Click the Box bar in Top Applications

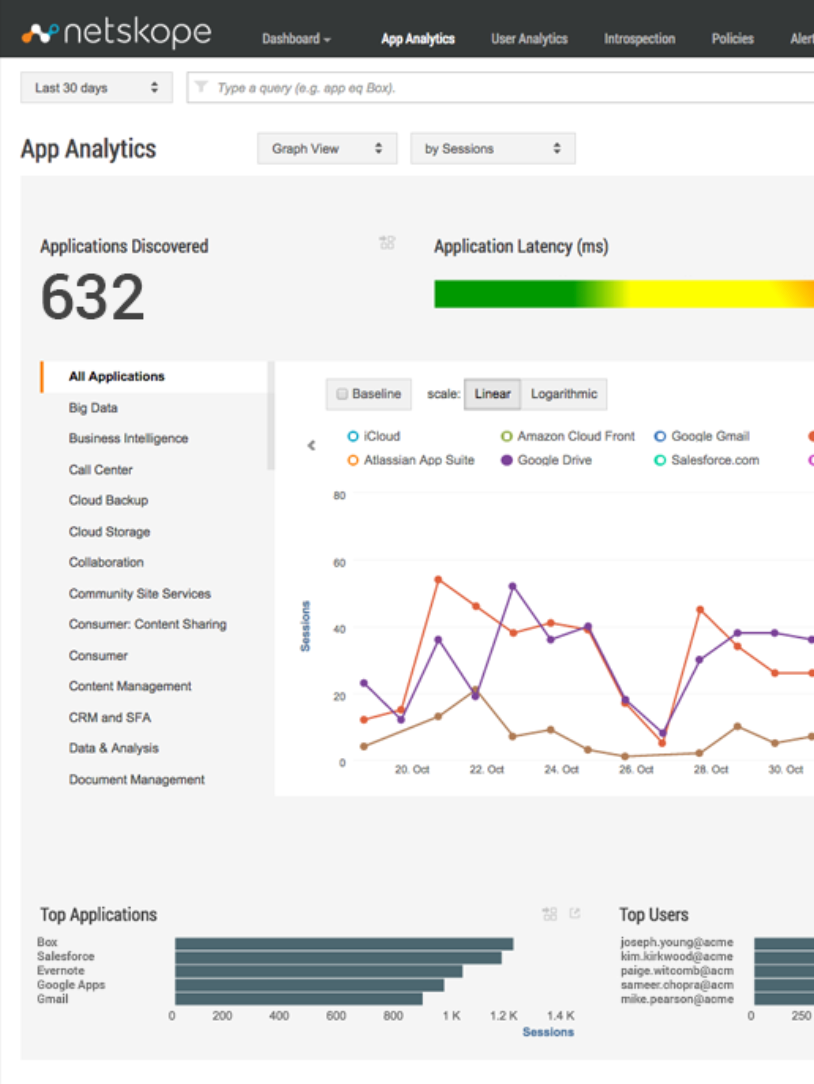(344, 944)
